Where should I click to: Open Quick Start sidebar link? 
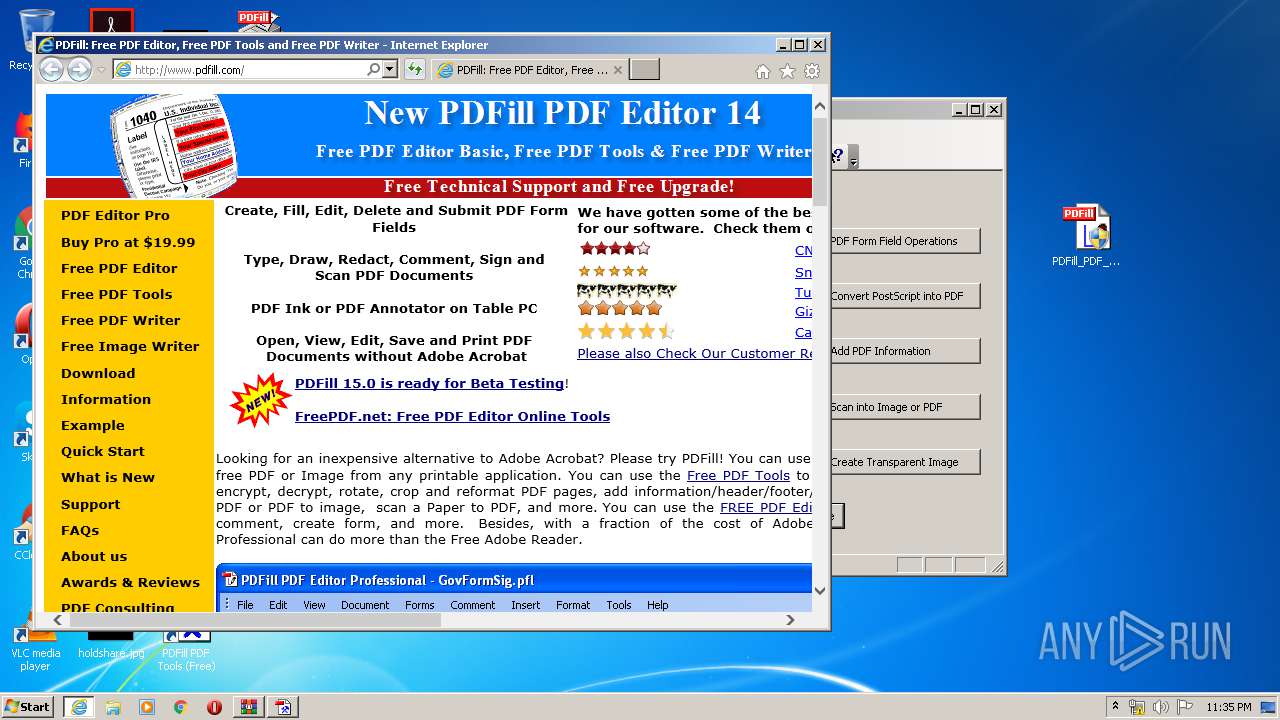point(102,451)
